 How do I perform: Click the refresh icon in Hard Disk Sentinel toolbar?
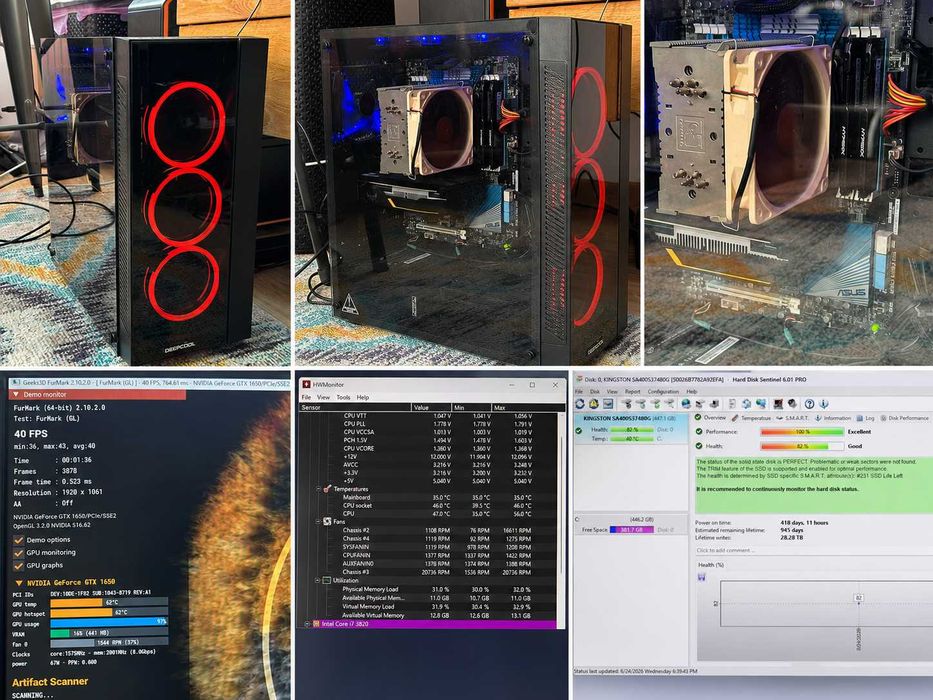(580, 404)
